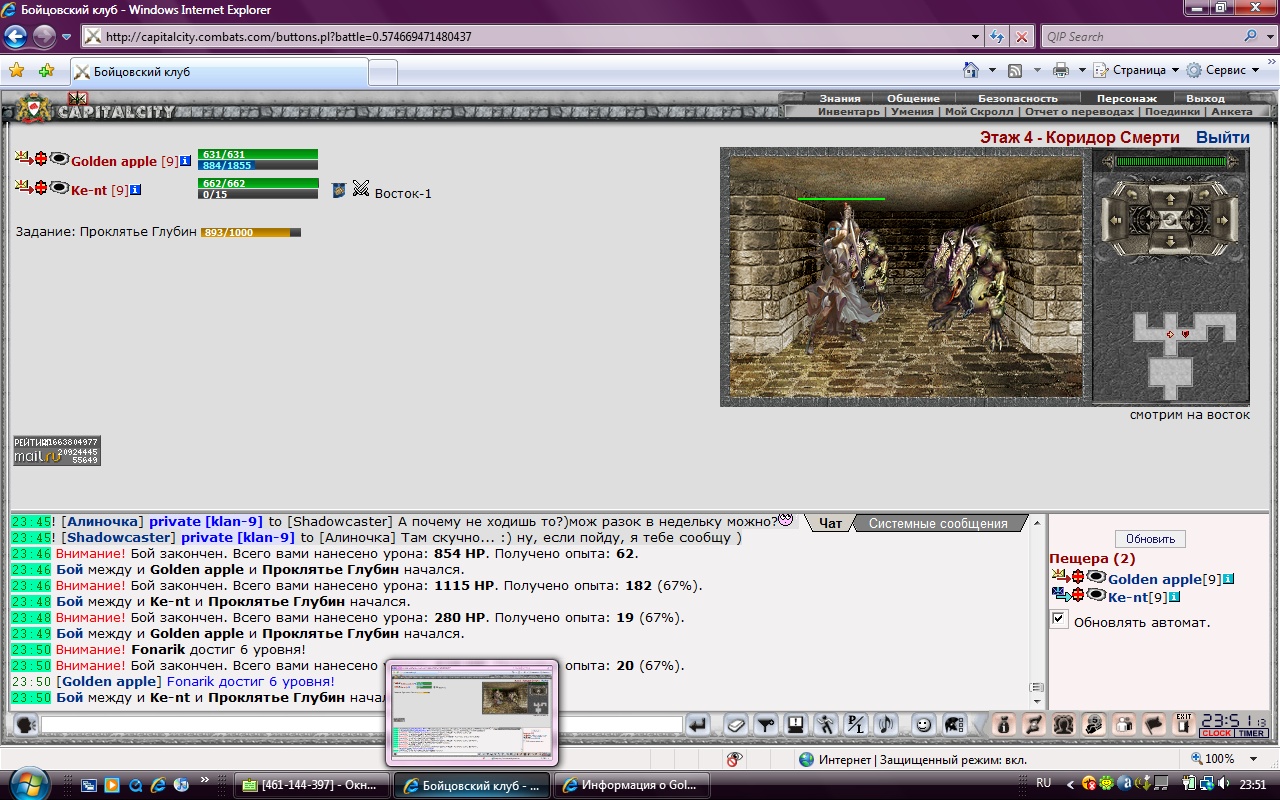Switch display to CLOCK mode
The image size is (1280, 800).
pos(1217,733)
